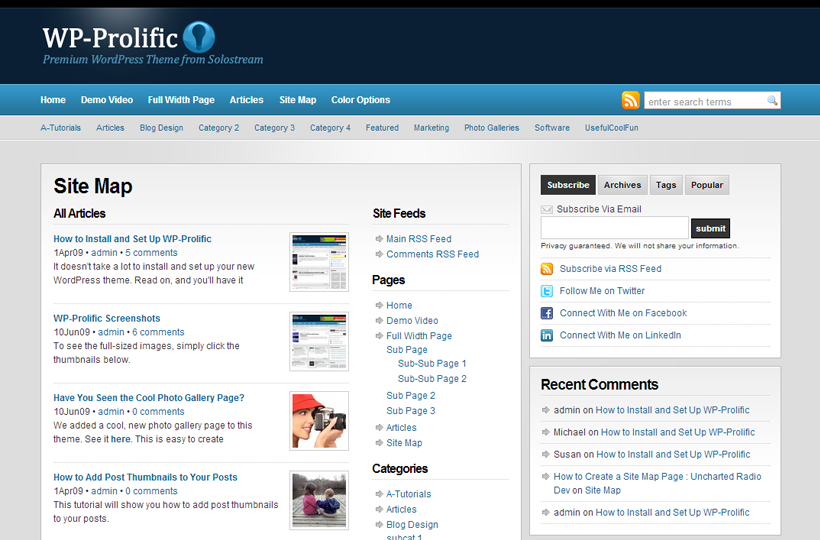Open Full Width Page in the main navigation
Viewport: 820px width, 540px height.
coord(181,100)
